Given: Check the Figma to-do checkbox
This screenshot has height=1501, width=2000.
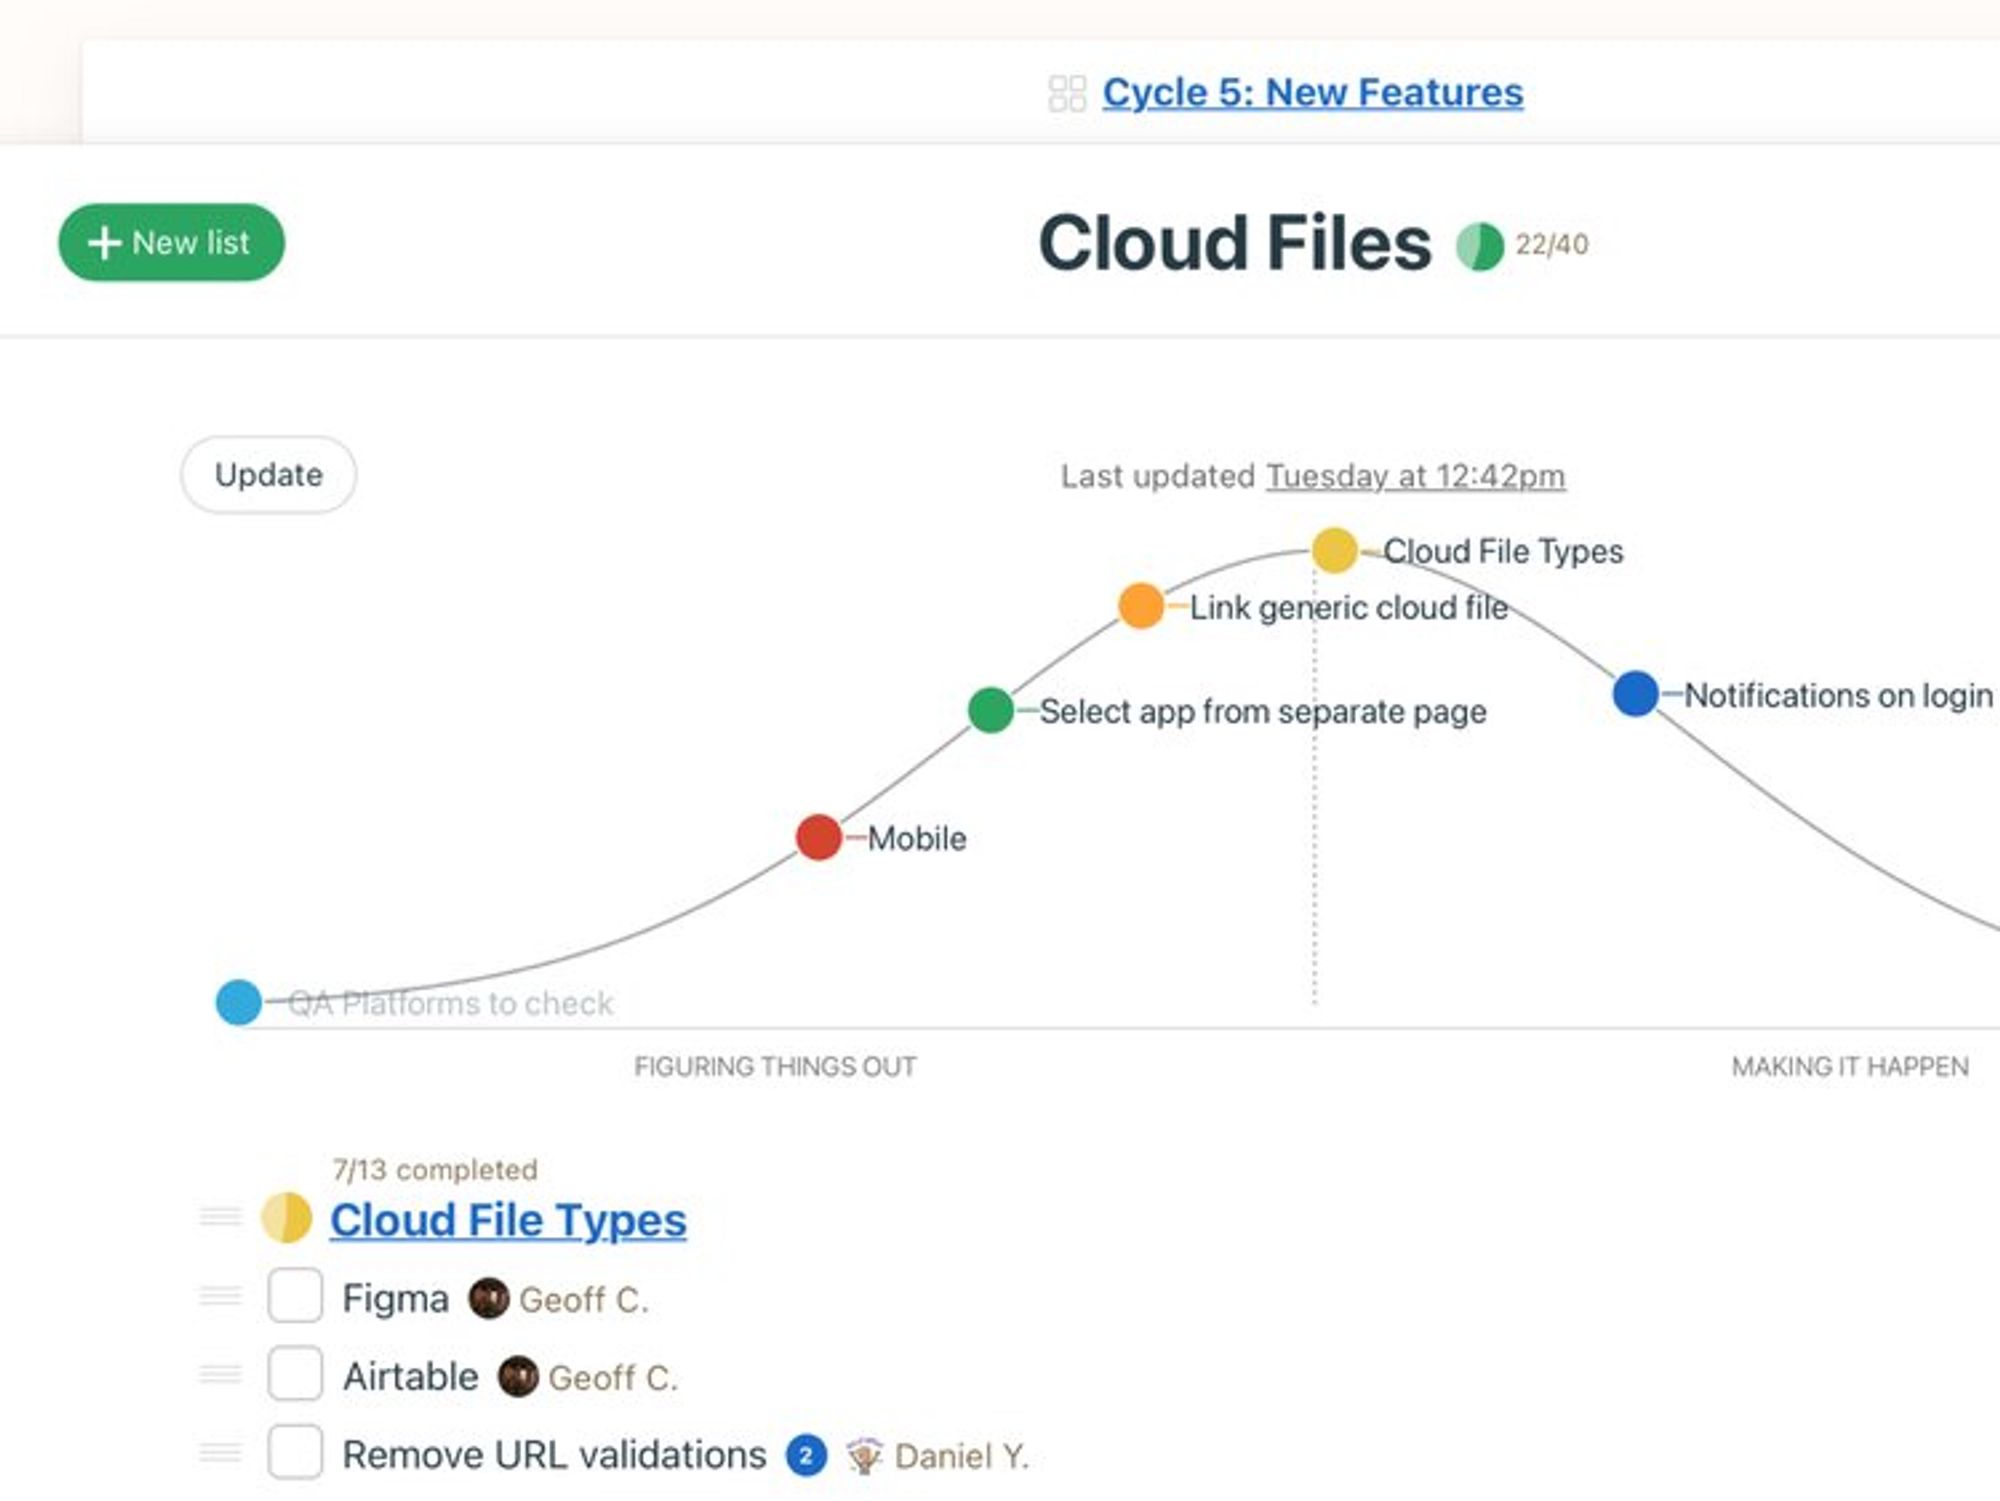Looking at the screenshot, I should [x=295, y=1295].
